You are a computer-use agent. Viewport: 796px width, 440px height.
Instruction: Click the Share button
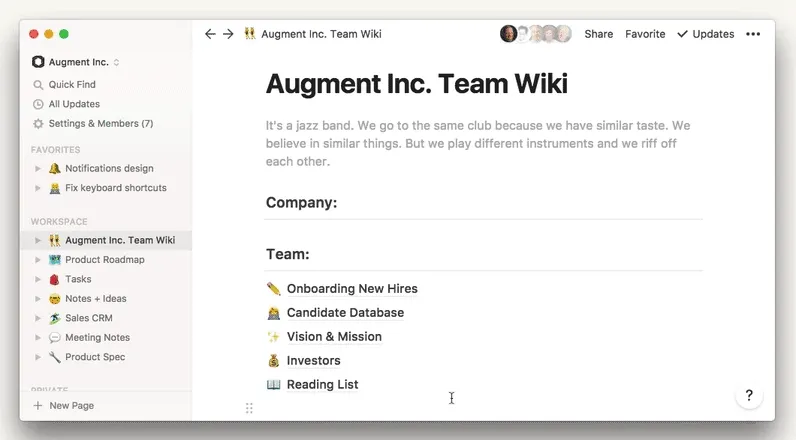[x=599, y=34]
